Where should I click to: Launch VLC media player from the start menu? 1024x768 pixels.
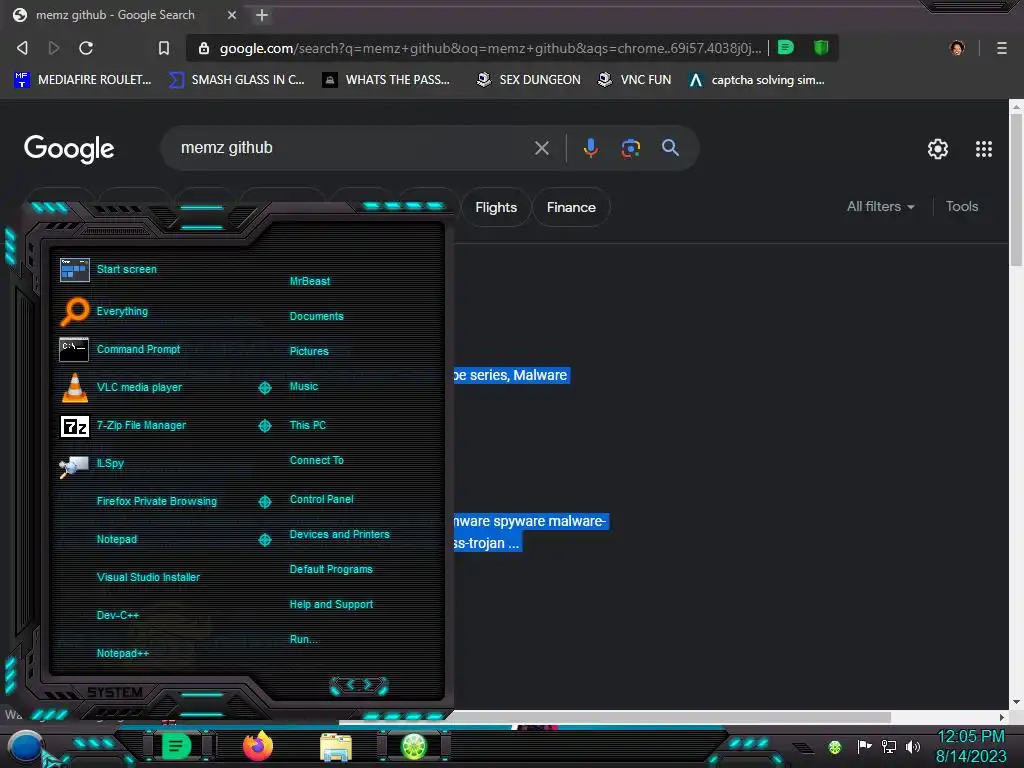(139, 387)
